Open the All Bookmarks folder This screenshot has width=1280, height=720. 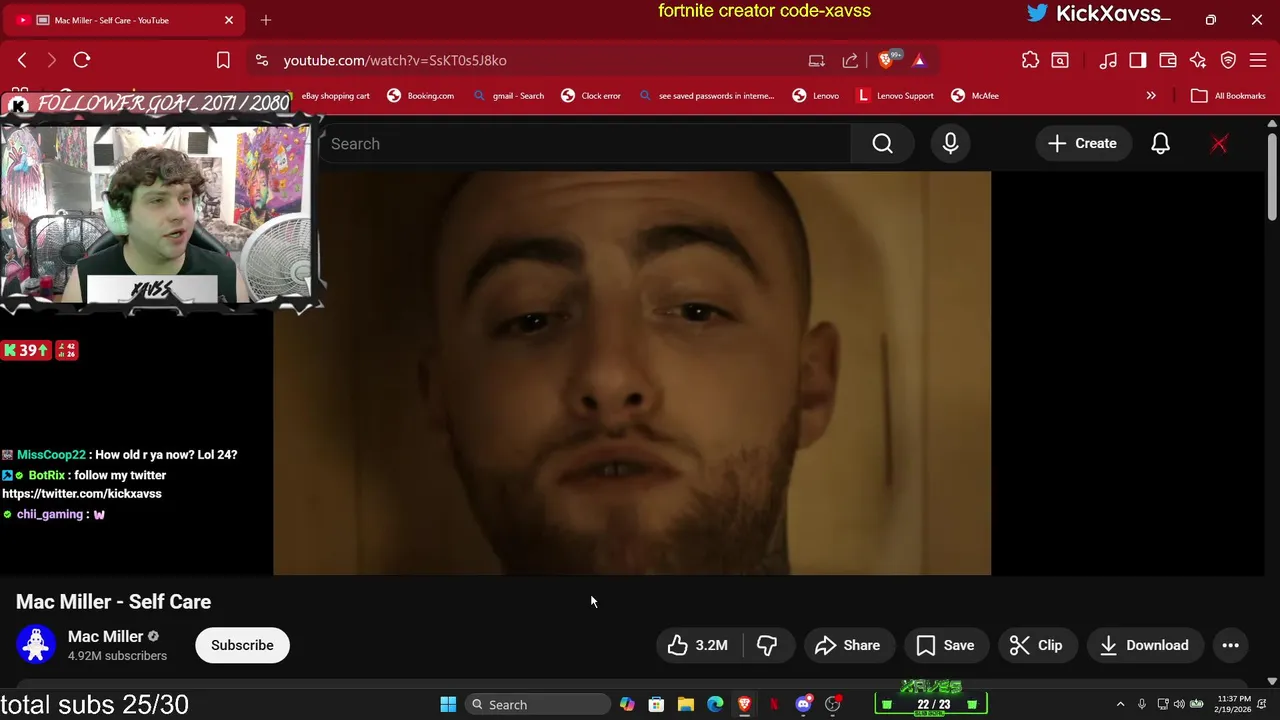[1229, 96]
